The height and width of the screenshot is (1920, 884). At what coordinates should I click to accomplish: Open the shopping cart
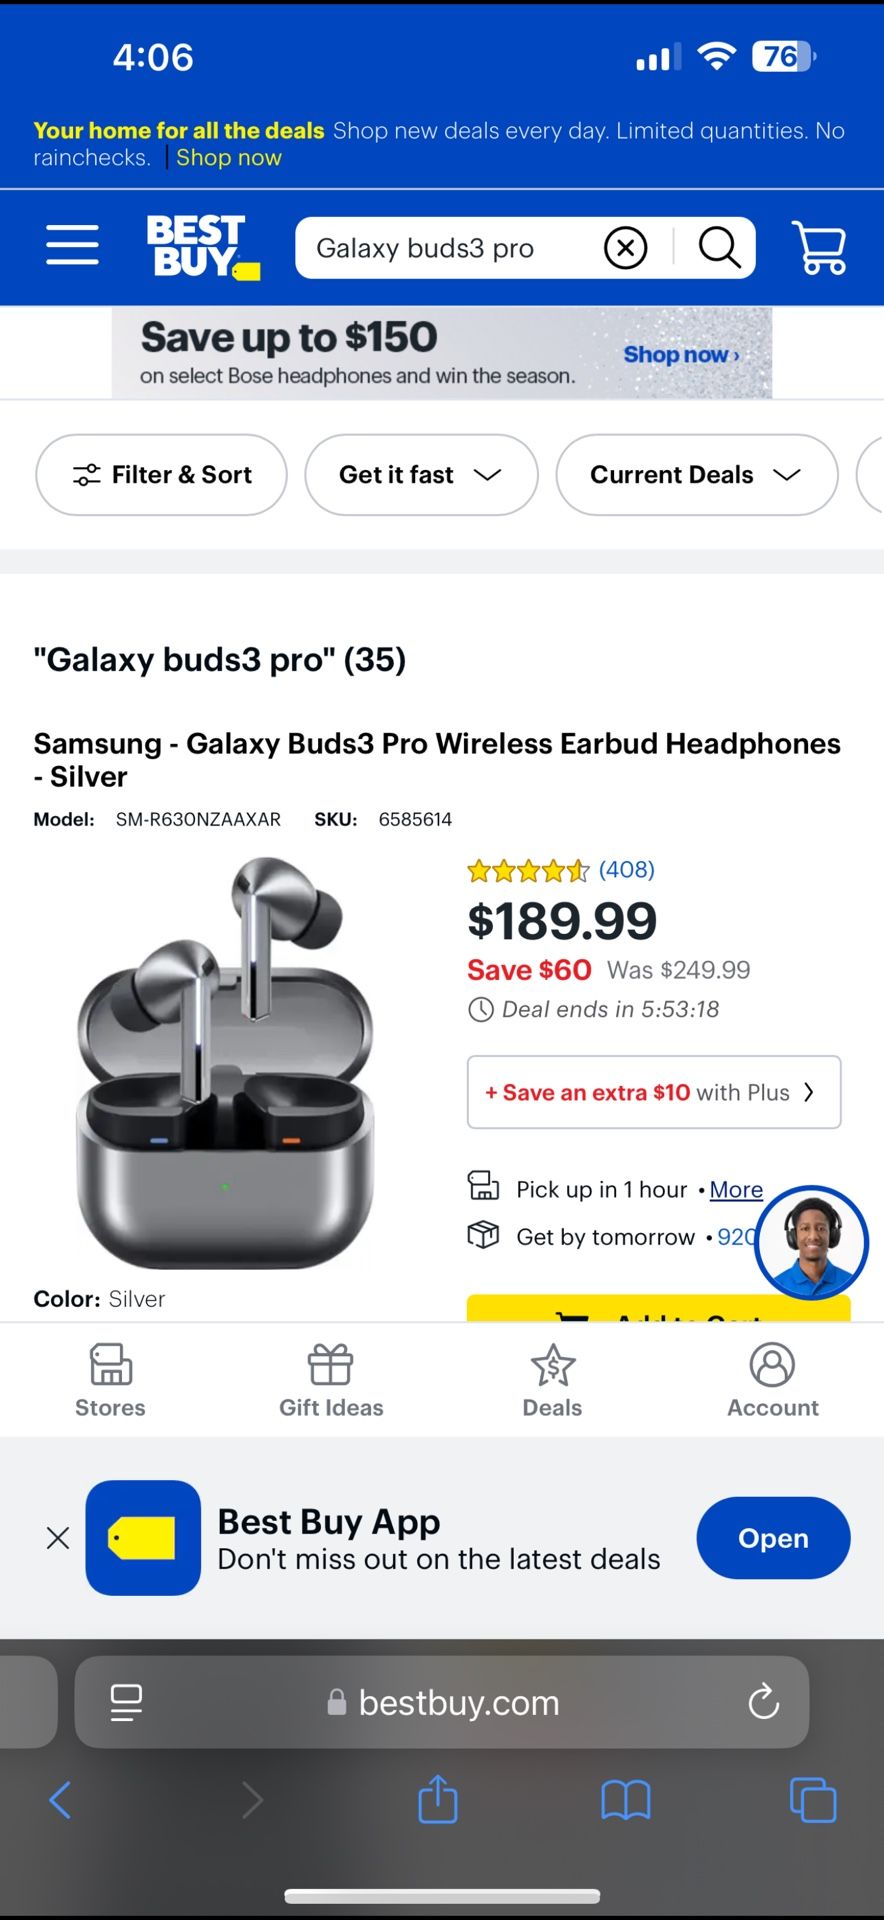point(819,247)
